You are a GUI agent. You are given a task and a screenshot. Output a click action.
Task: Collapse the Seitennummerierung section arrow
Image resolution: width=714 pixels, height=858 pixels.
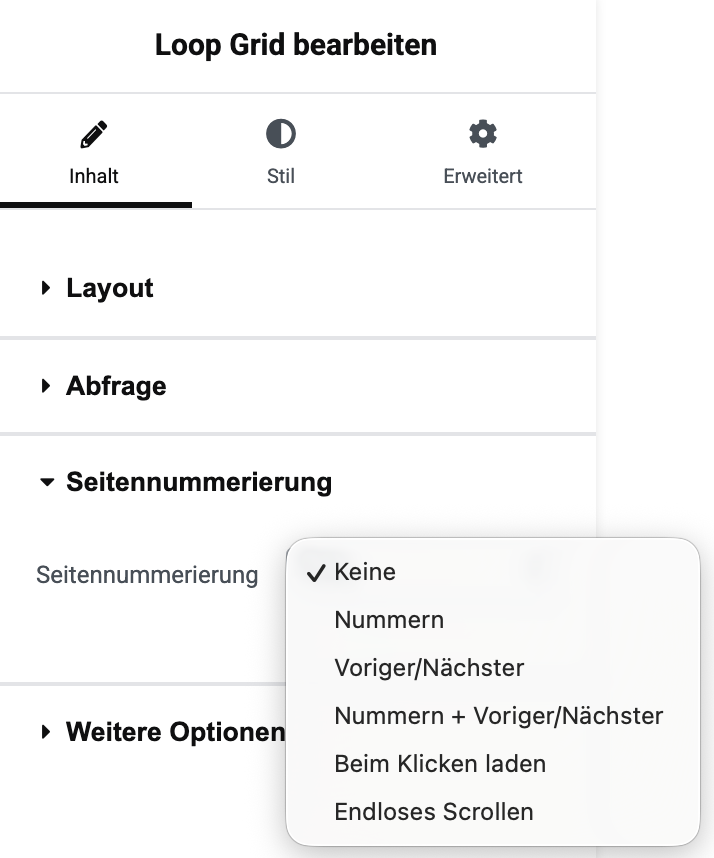[x=46, y=482]
